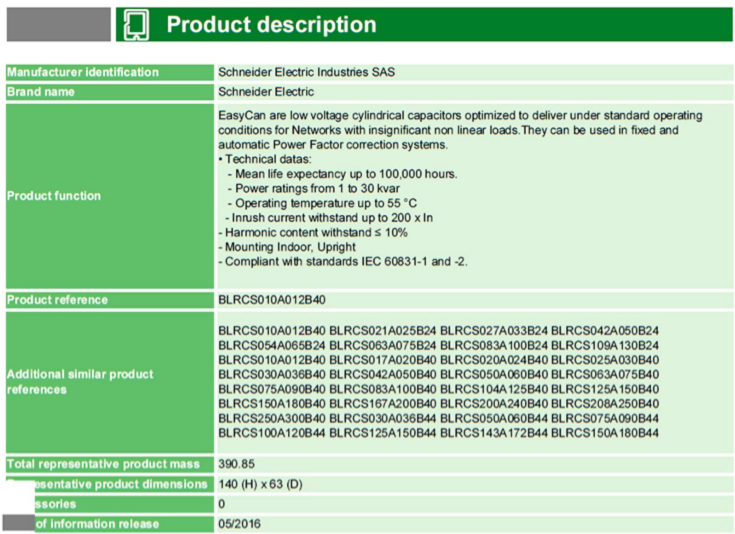Click reference BLRCS125A150B44
This screenshot has width=735, height=534.
click(x=382, y=433)
